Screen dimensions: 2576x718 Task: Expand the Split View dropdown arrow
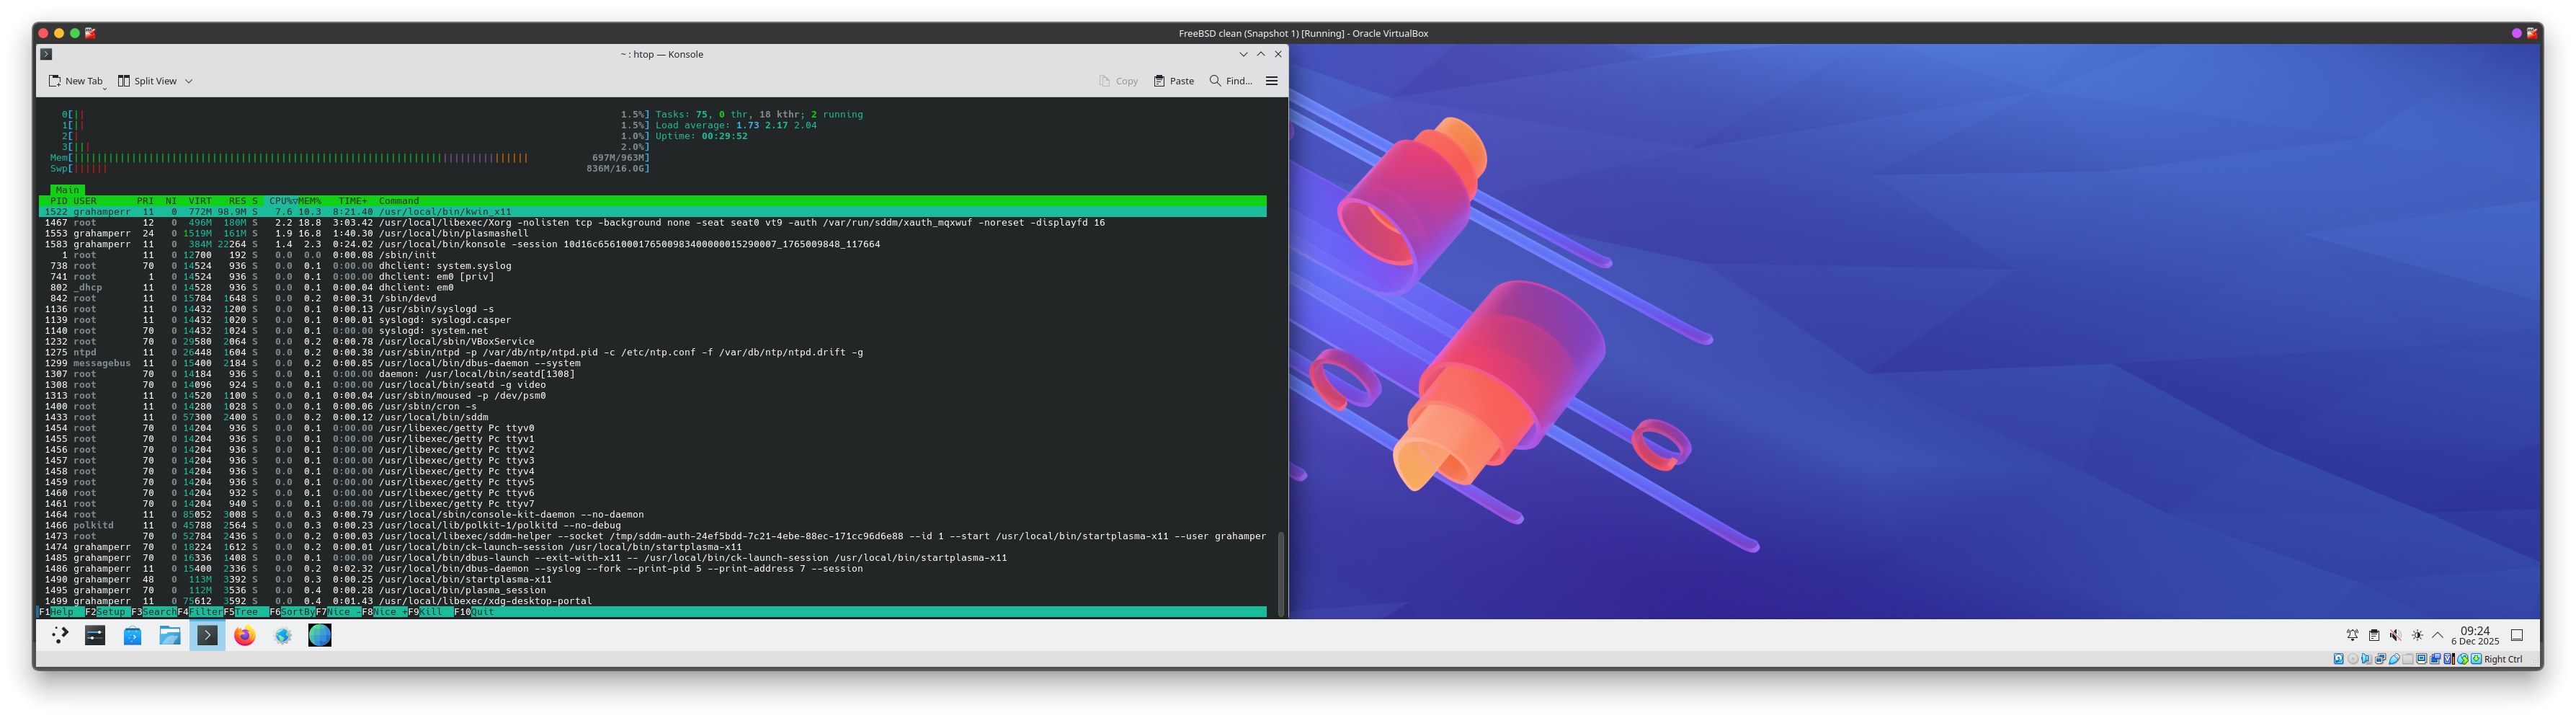[x=188, y=81]
